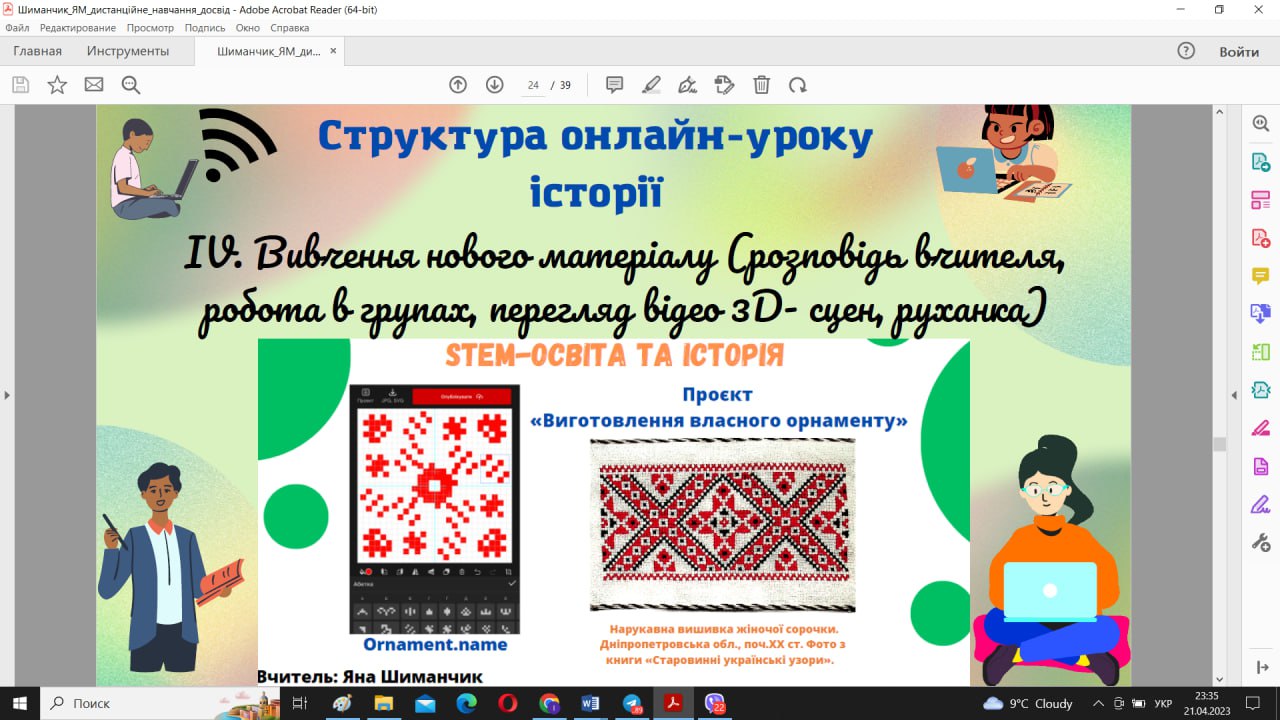Select the sign document tool in toolbar
This screenshot has width=1280, height=720.
point(688,85)
